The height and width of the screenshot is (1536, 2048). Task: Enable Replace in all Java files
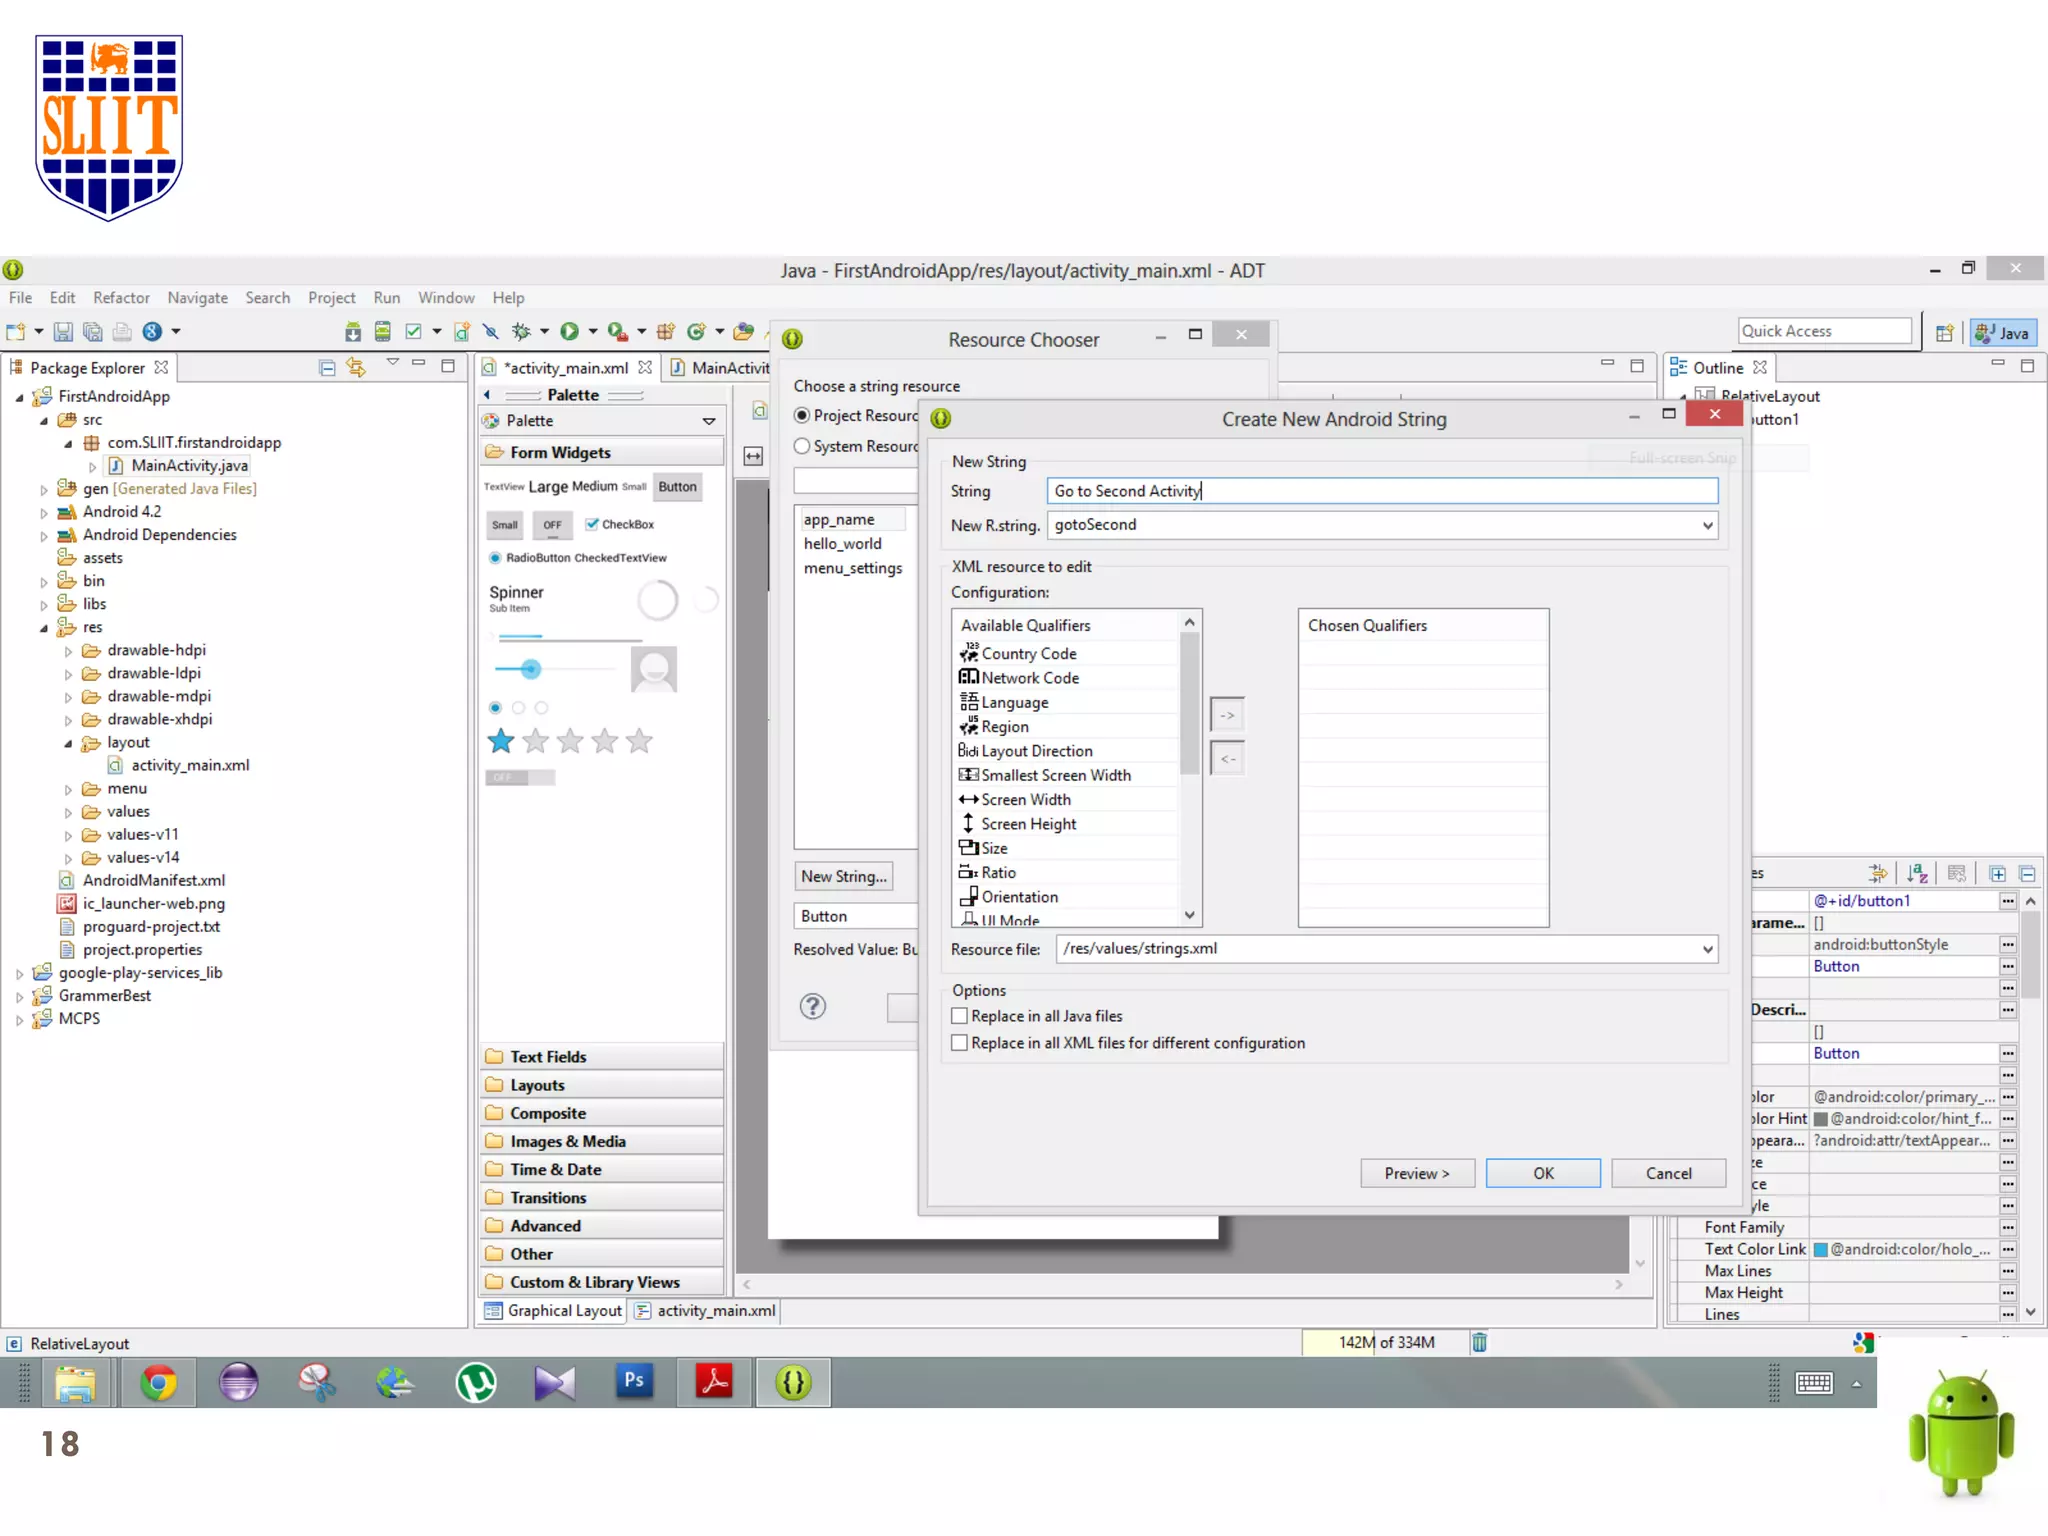[x=960, y=1016]
